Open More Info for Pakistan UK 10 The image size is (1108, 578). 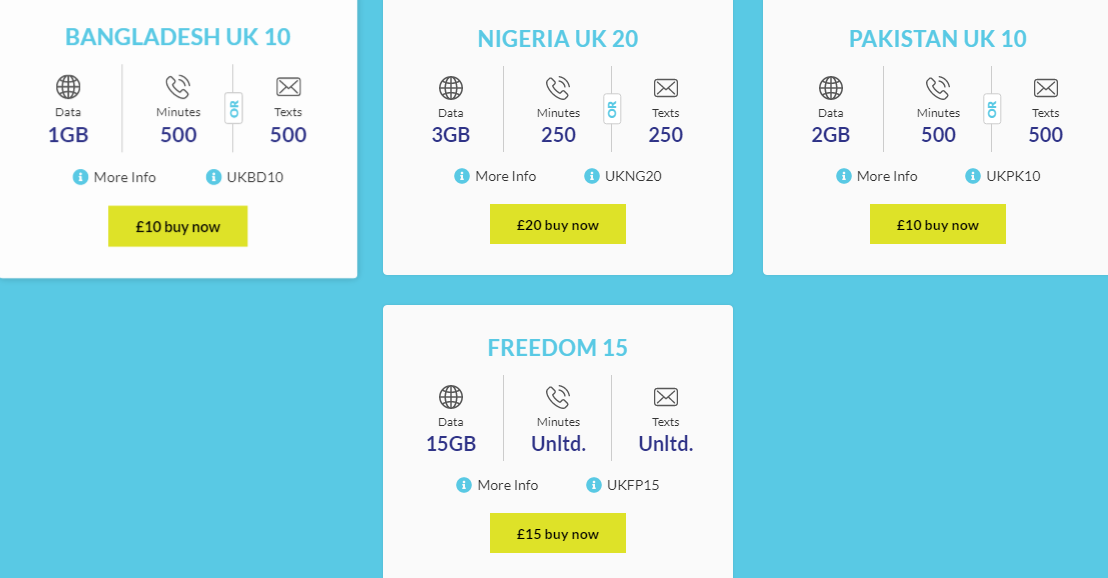(887, 176)
